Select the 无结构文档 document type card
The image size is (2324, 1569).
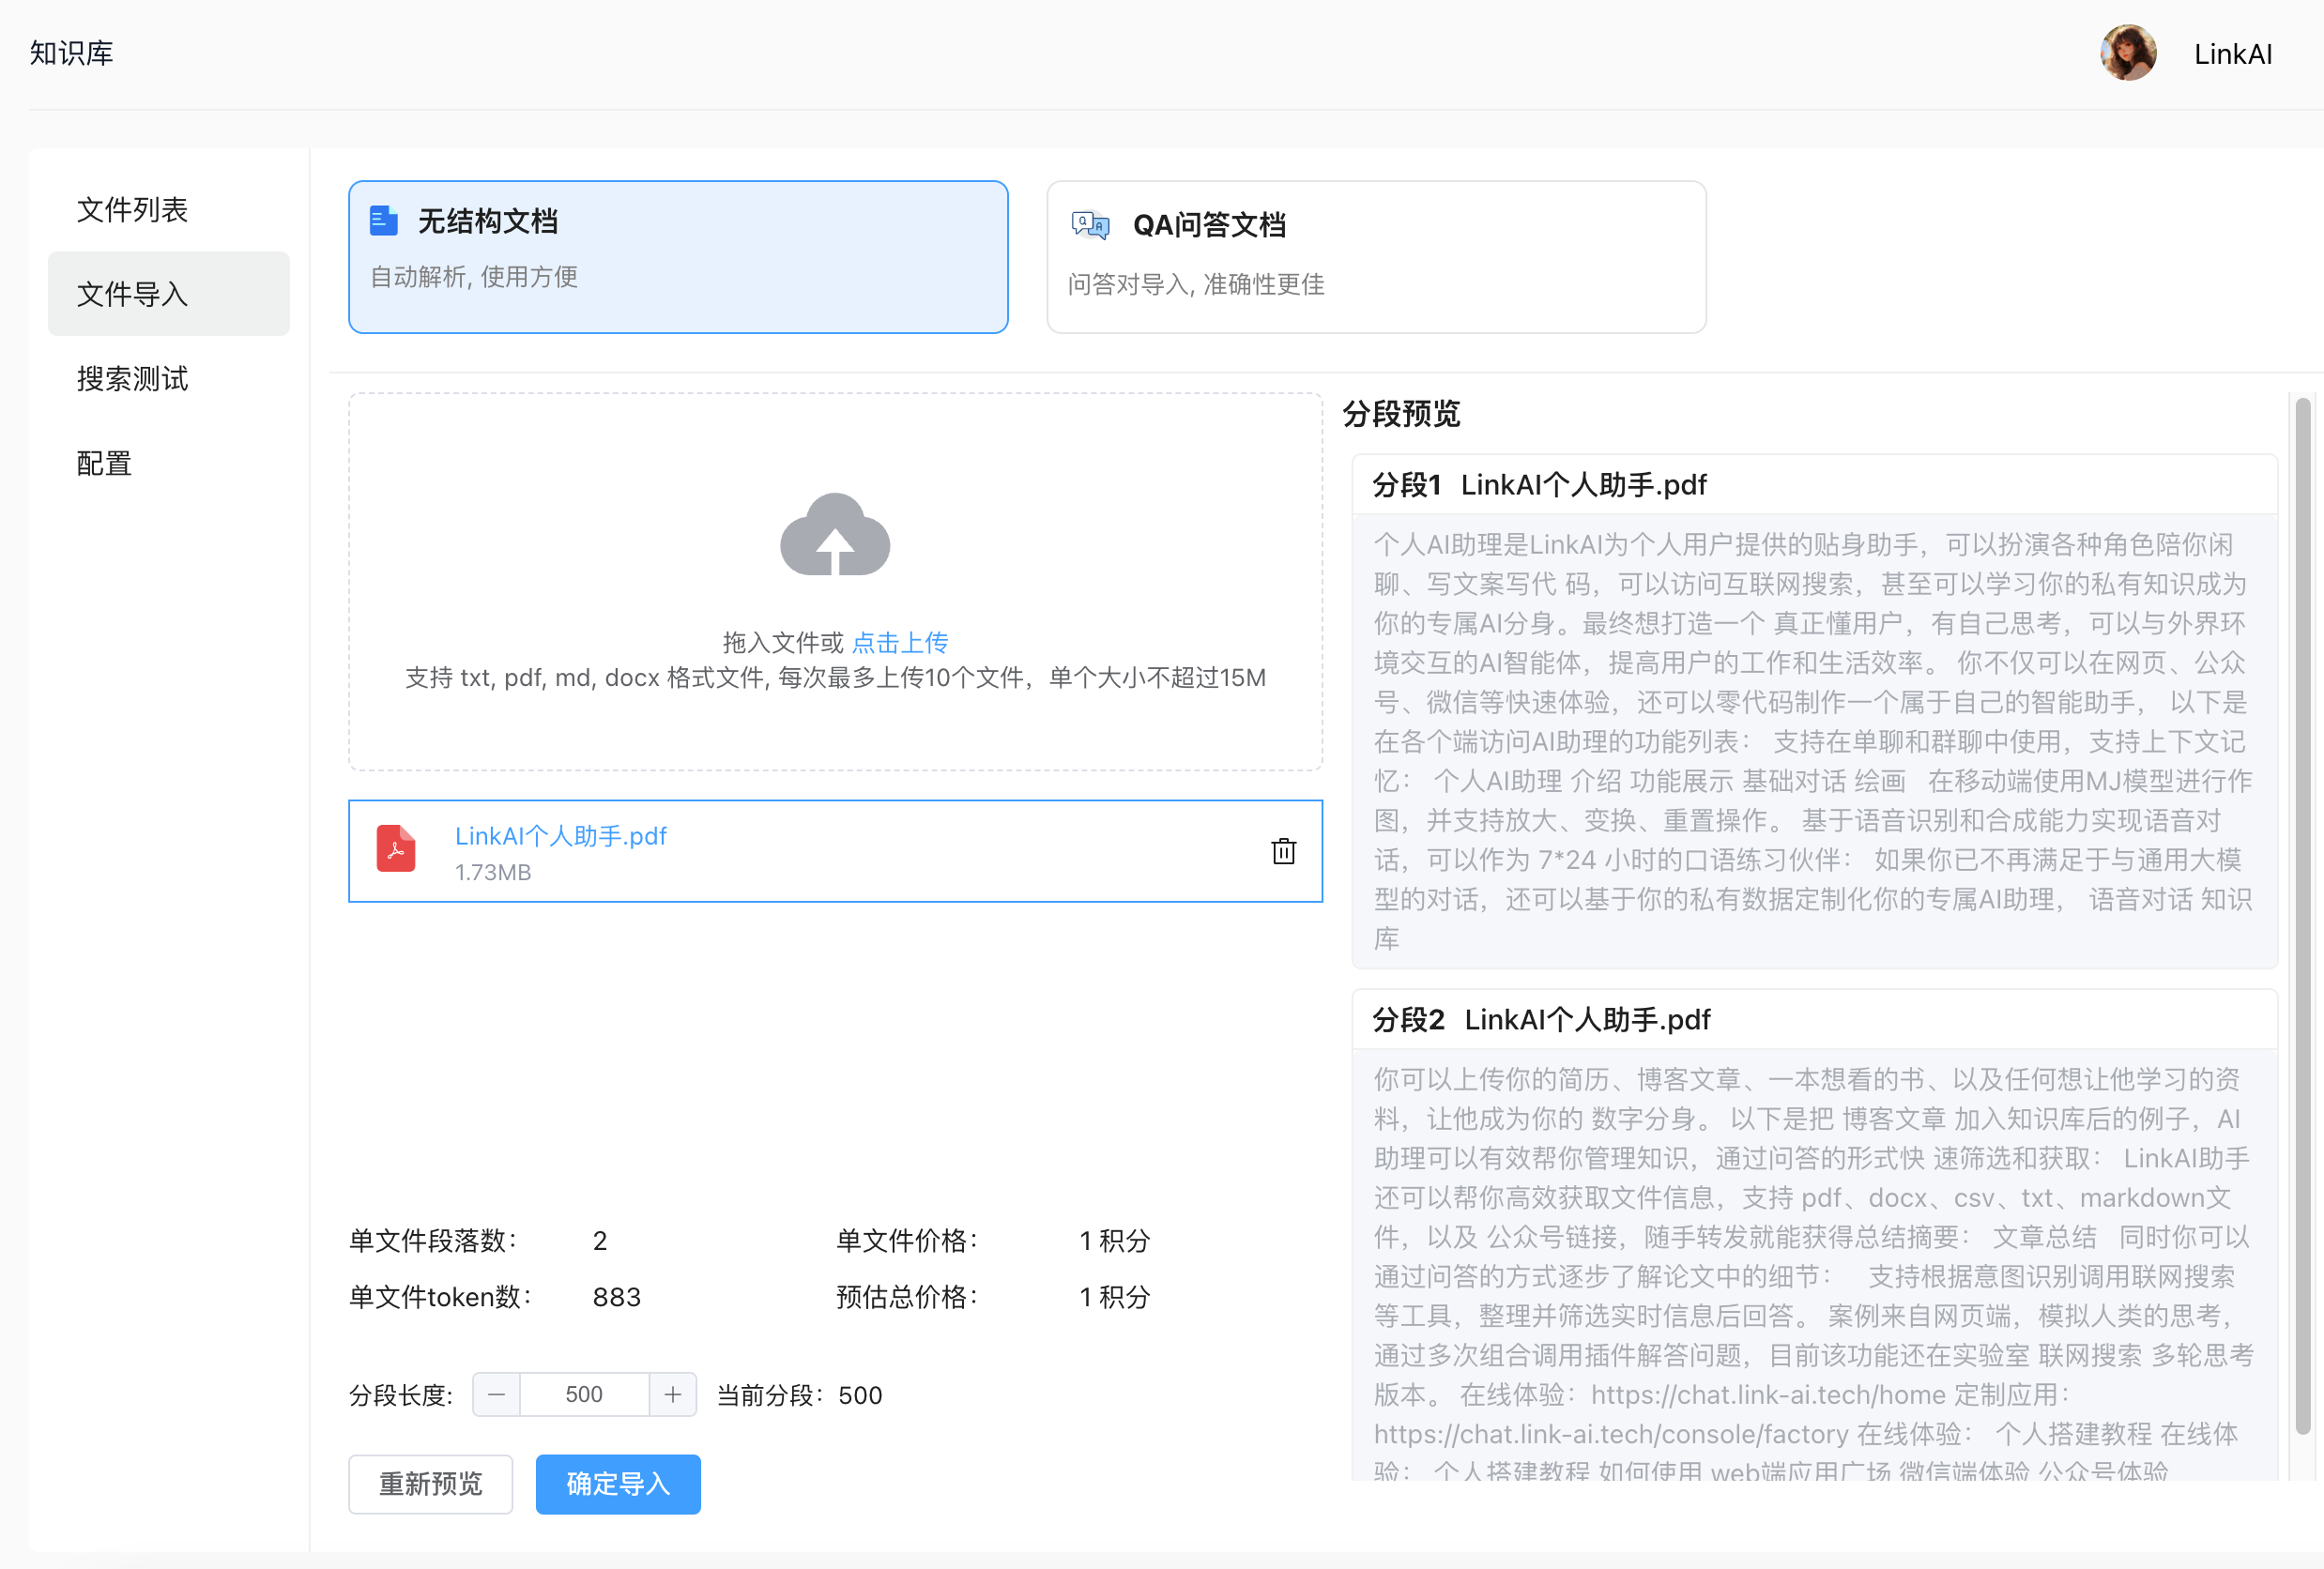pyautogui.click(x=678, y=257)
